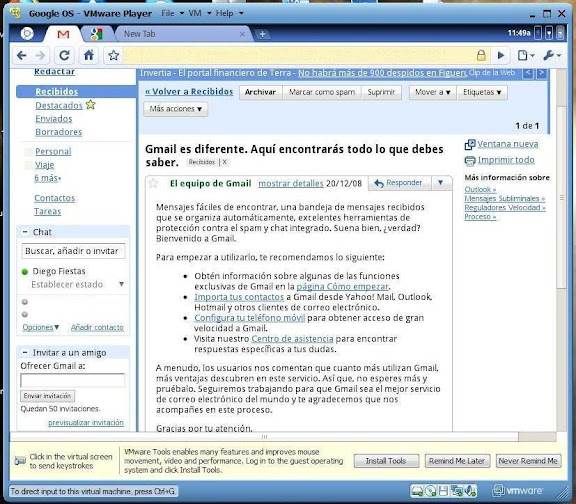Image resolution: width=576 pixels, height=504 pixels.
Task: Open the Etiquetas dropdown
Action: tap(482, 92)
